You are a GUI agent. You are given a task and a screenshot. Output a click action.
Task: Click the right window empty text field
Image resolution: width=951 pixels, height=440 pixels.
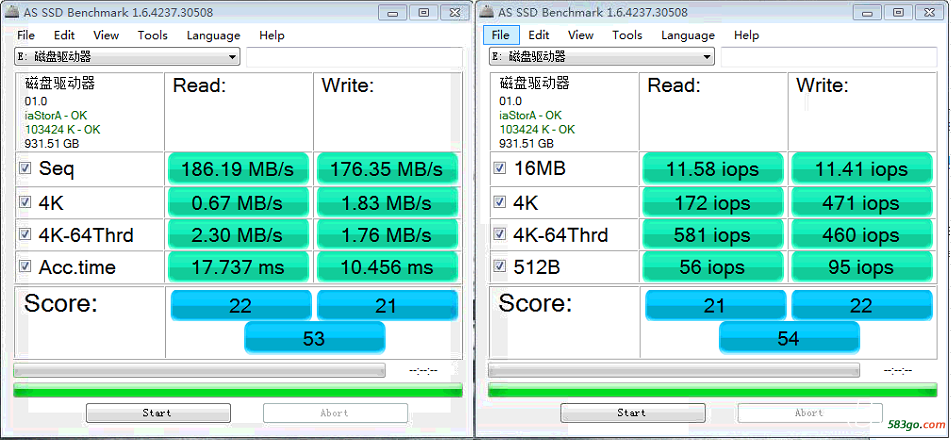829,57
